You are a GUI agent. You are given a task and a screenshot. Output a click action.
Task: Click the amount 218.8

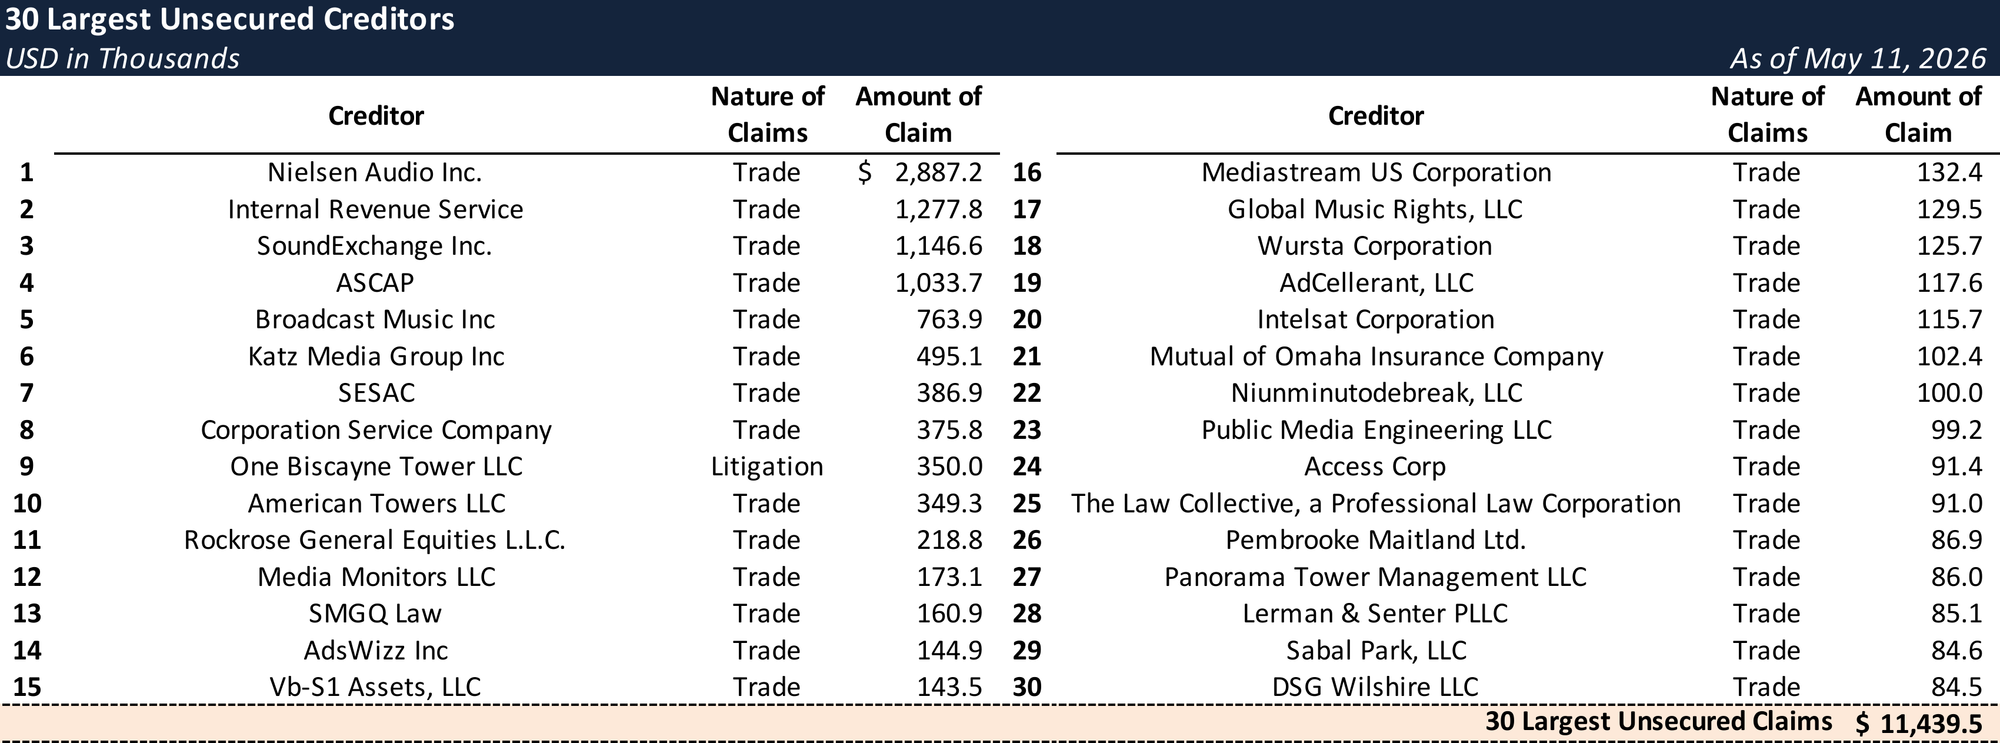point(949,540)
